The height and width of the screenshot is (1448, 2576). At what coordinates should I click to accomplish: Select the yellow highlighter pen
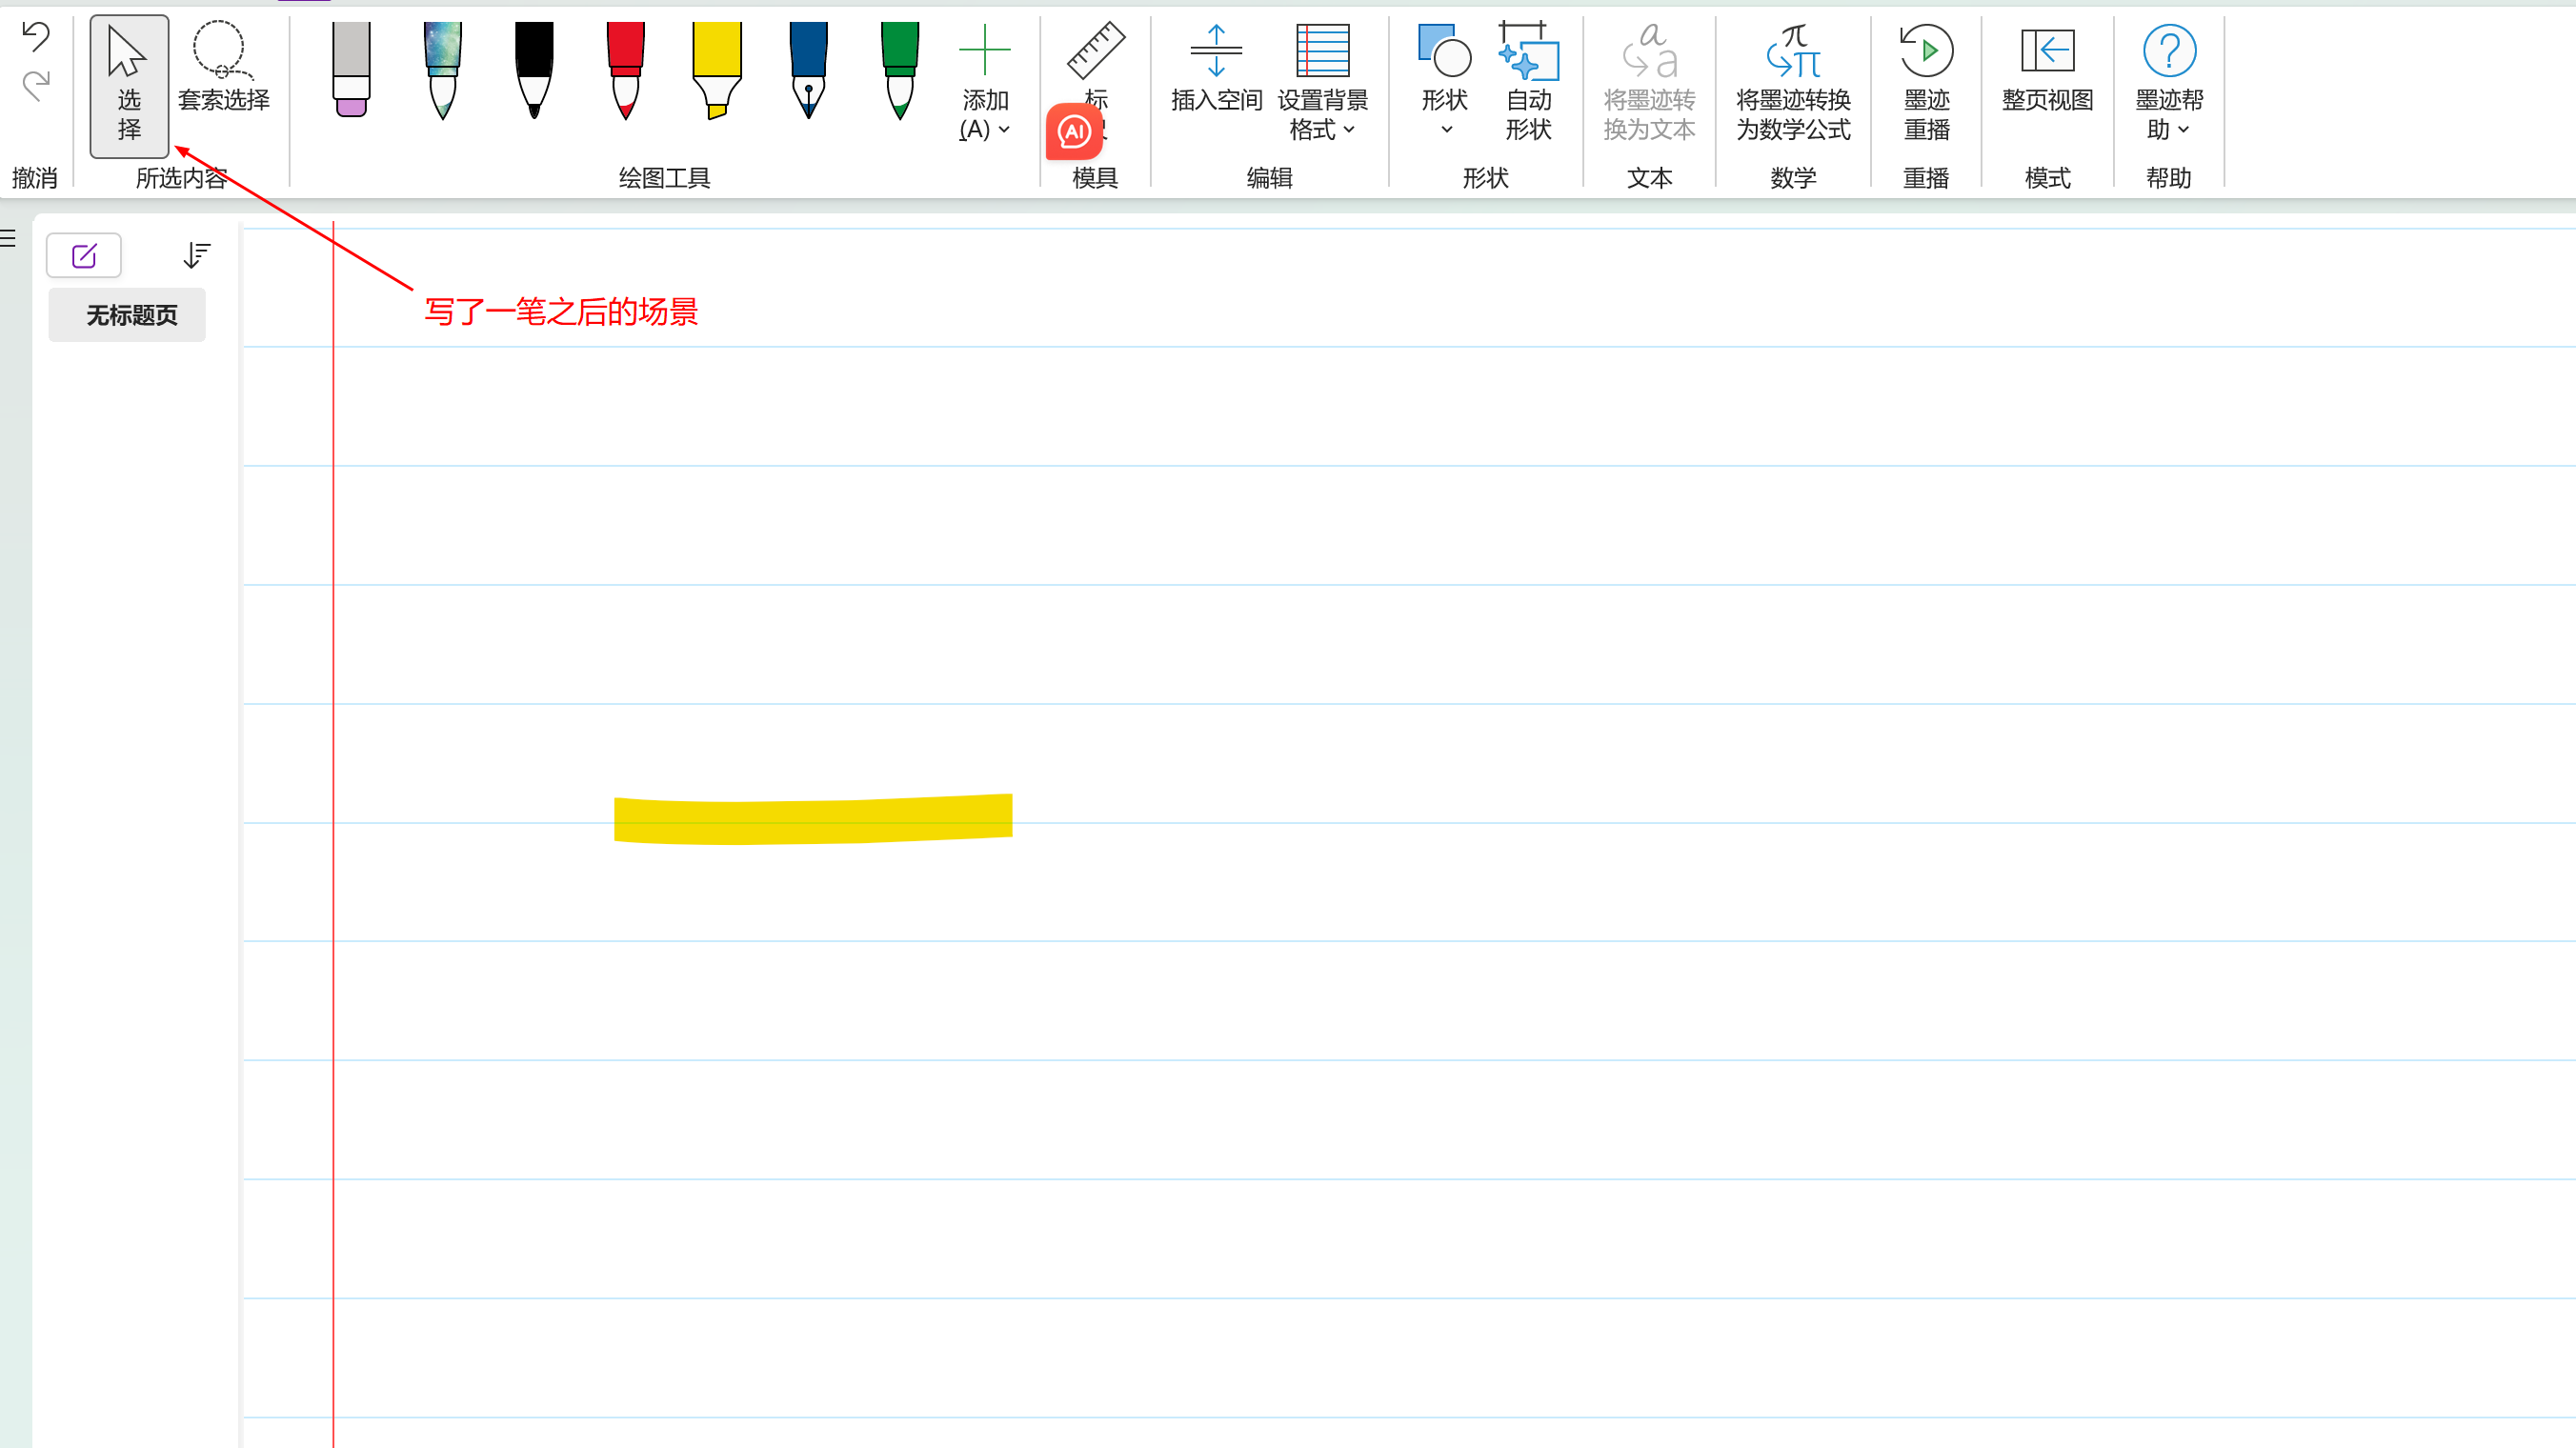point(717,69)
